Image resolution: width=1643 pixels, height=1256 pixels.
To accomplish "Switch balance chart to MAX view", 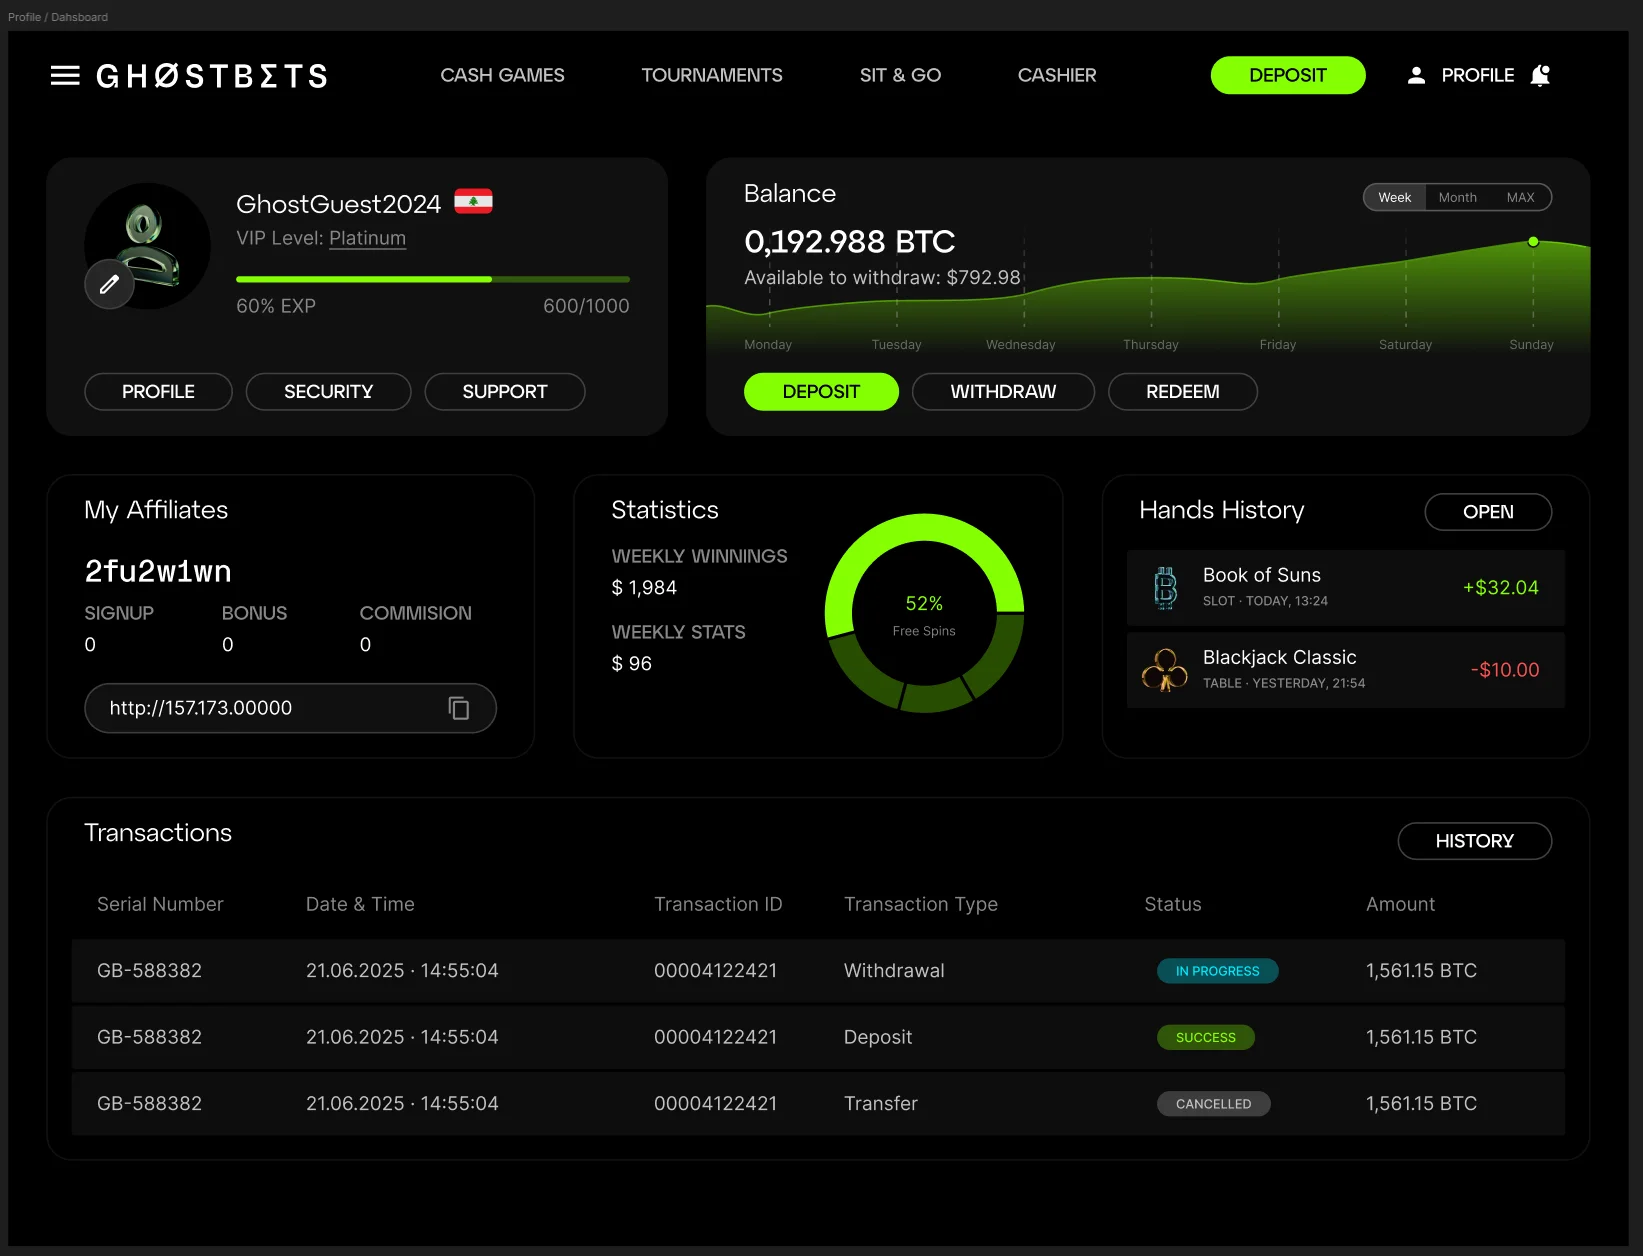I will click(x=1520, y=198).
